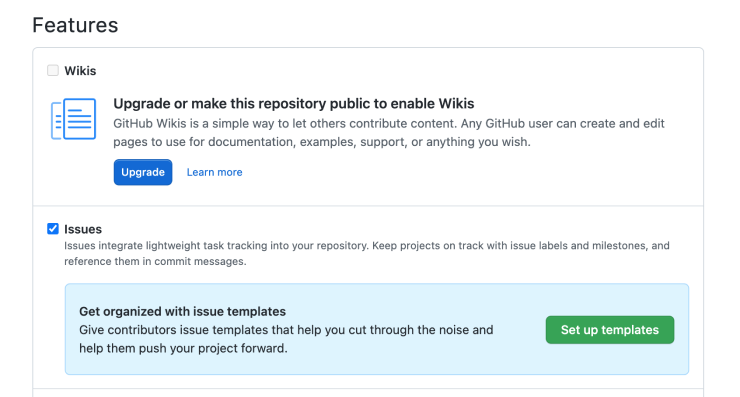The width and height of the screenshot is (740, 397).
Task: Click the Wikis documentation pages icon
Action: [74, 119]
